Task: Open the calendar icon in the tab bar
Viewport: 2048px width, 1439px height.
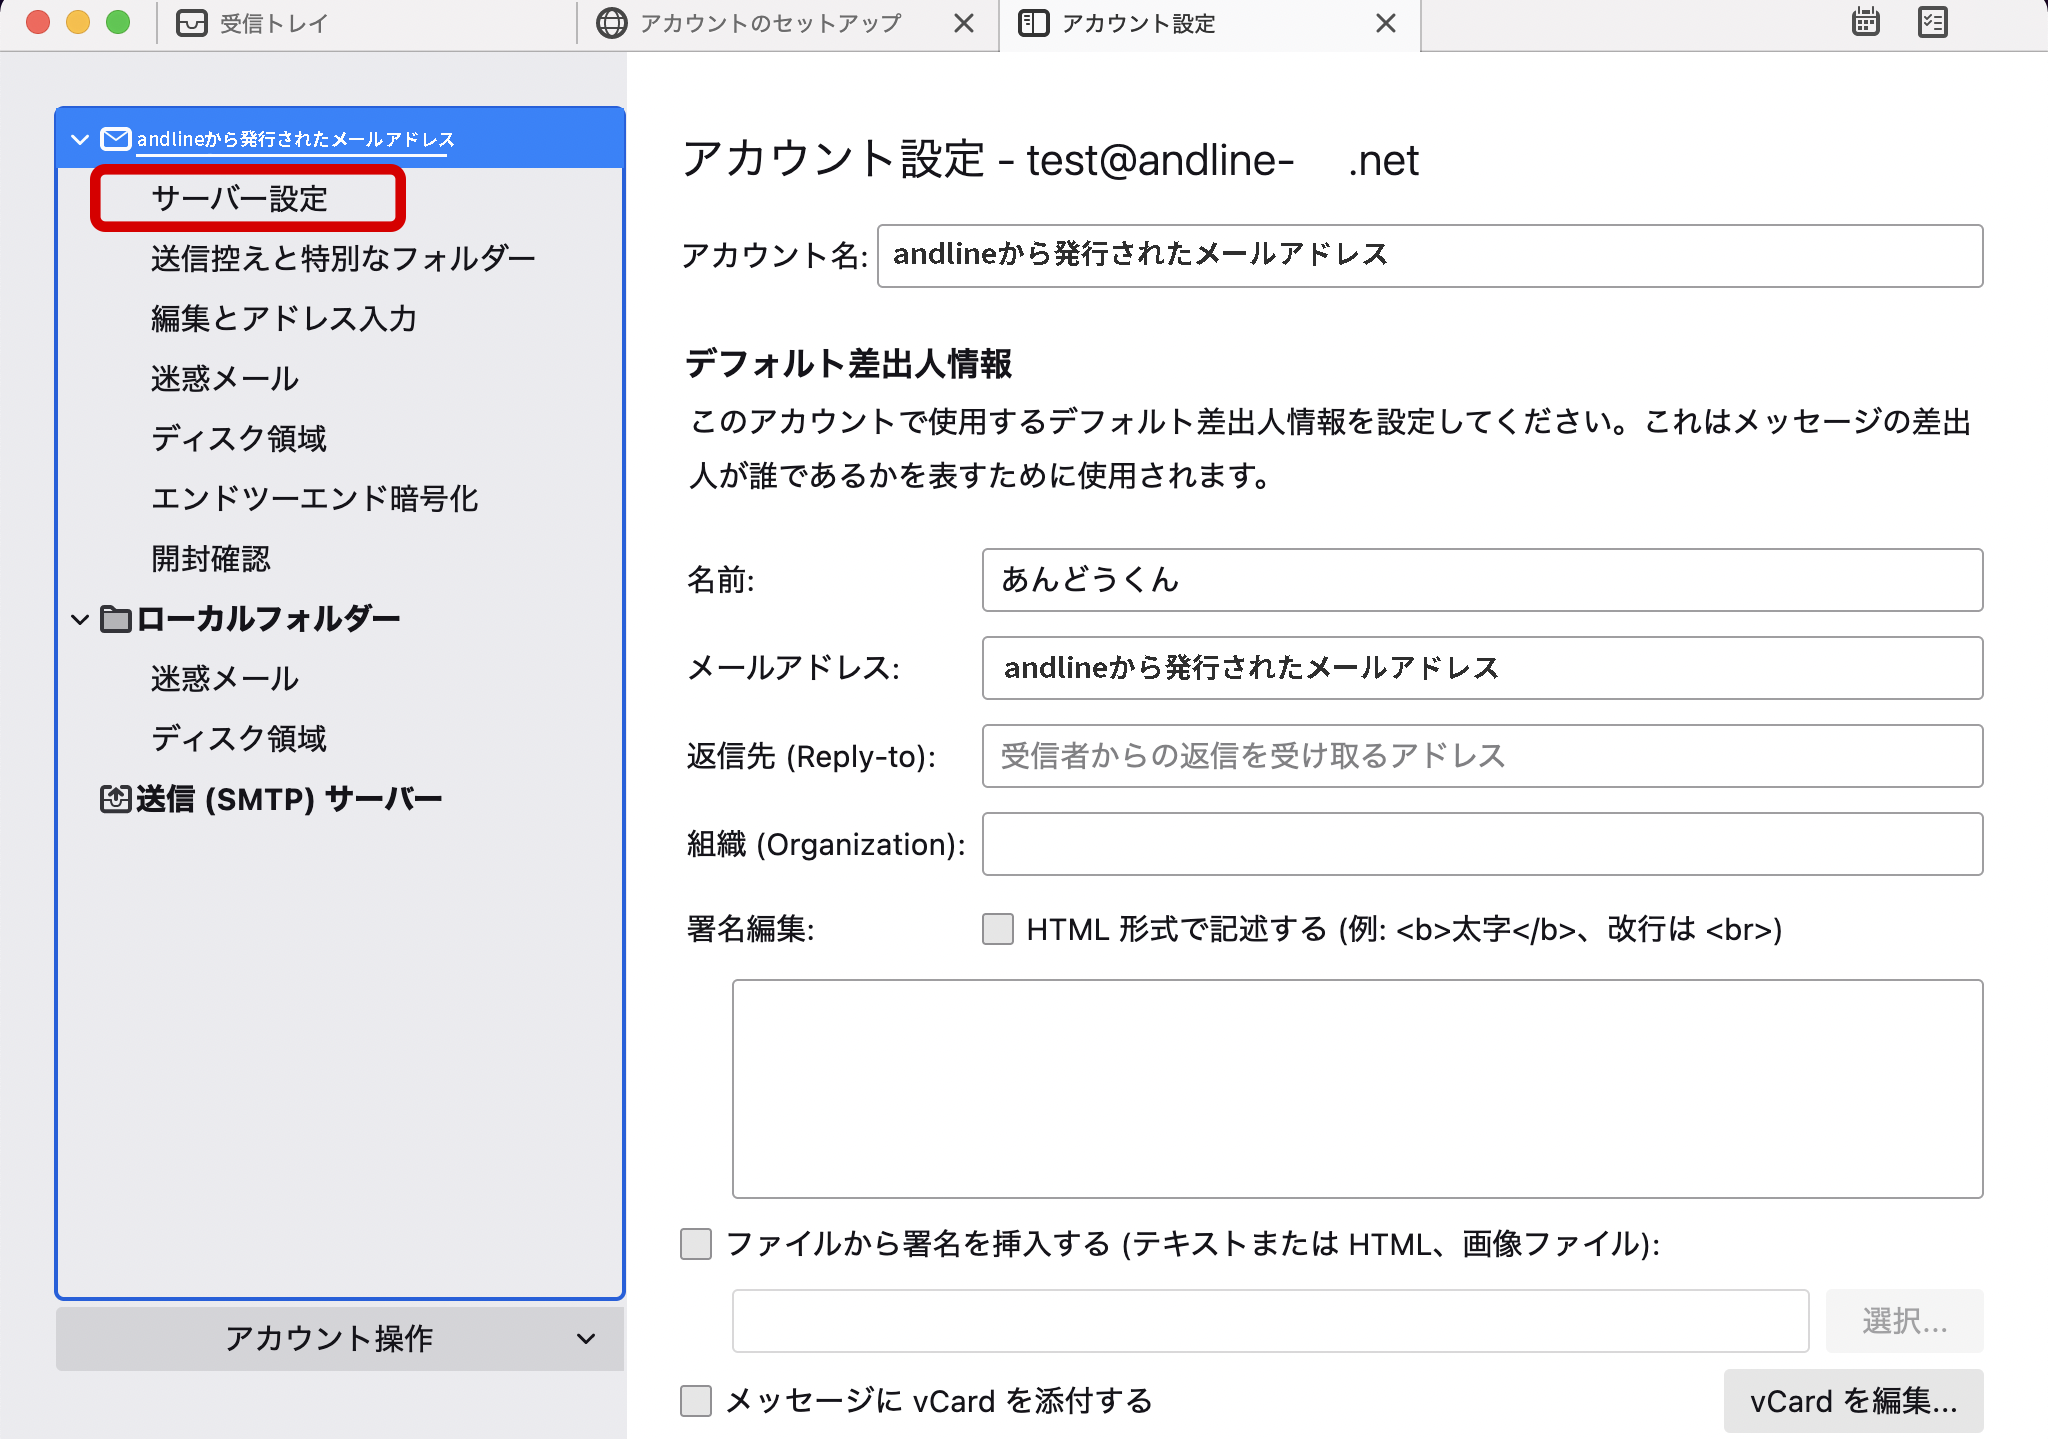Action: point(1865,22)
